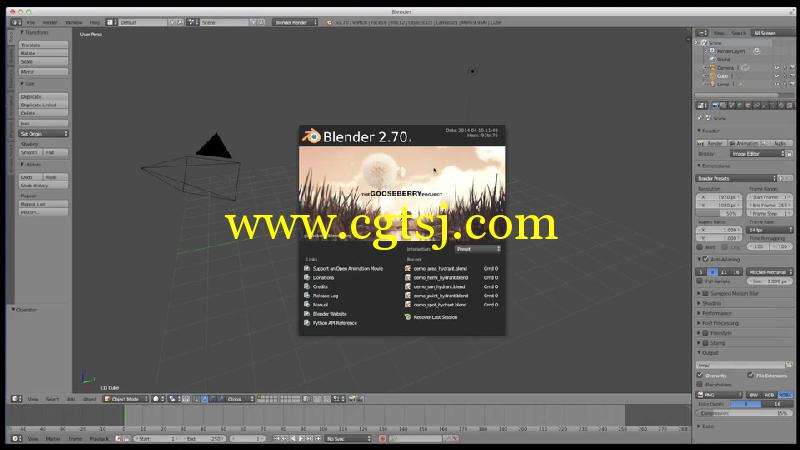
Task: Toggle the Full Sample checkbox
Action: [x=700, y=281]
